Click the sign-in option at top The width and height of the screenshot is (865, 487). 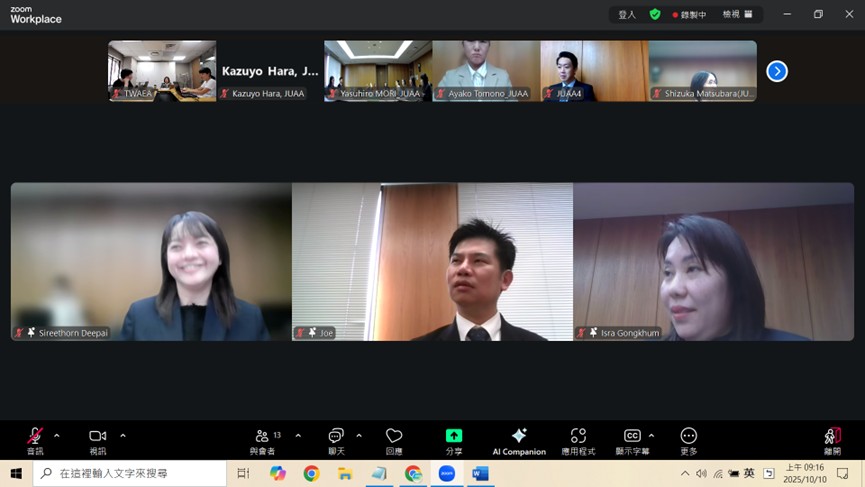point(627,15)
